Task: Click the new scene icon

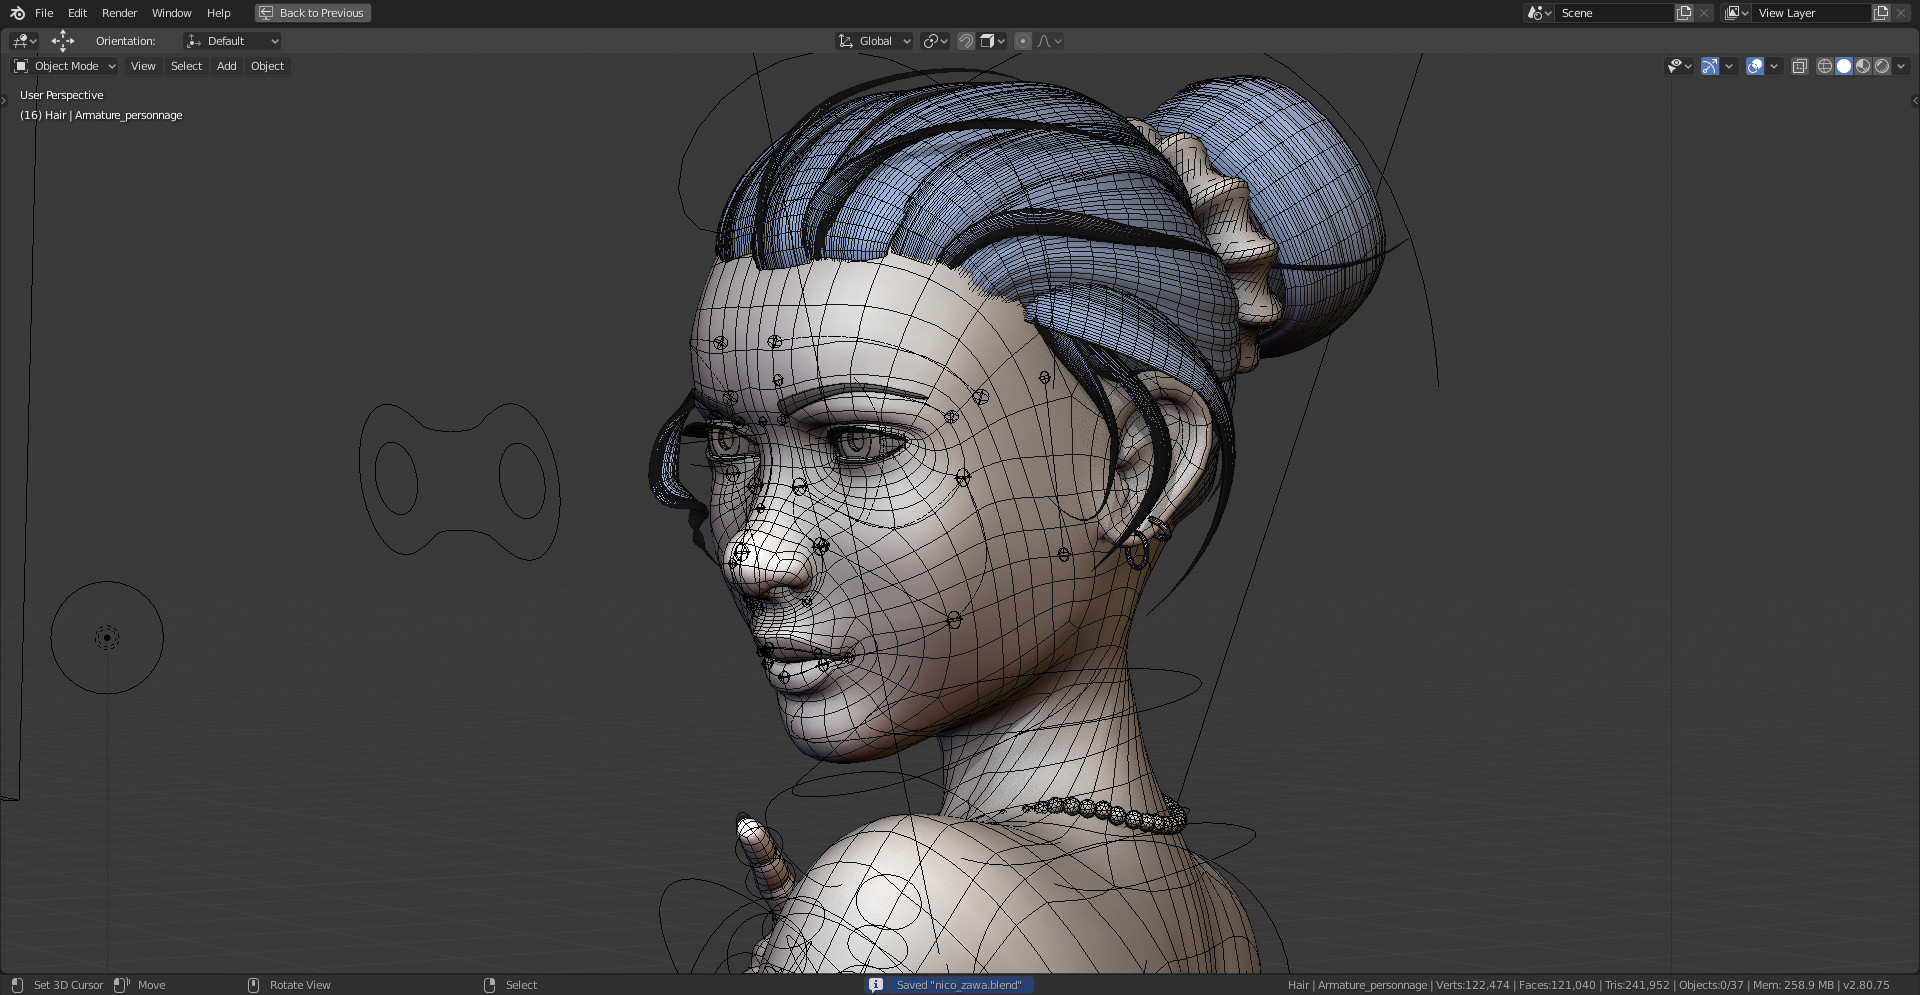Action: pos(1684,13)
